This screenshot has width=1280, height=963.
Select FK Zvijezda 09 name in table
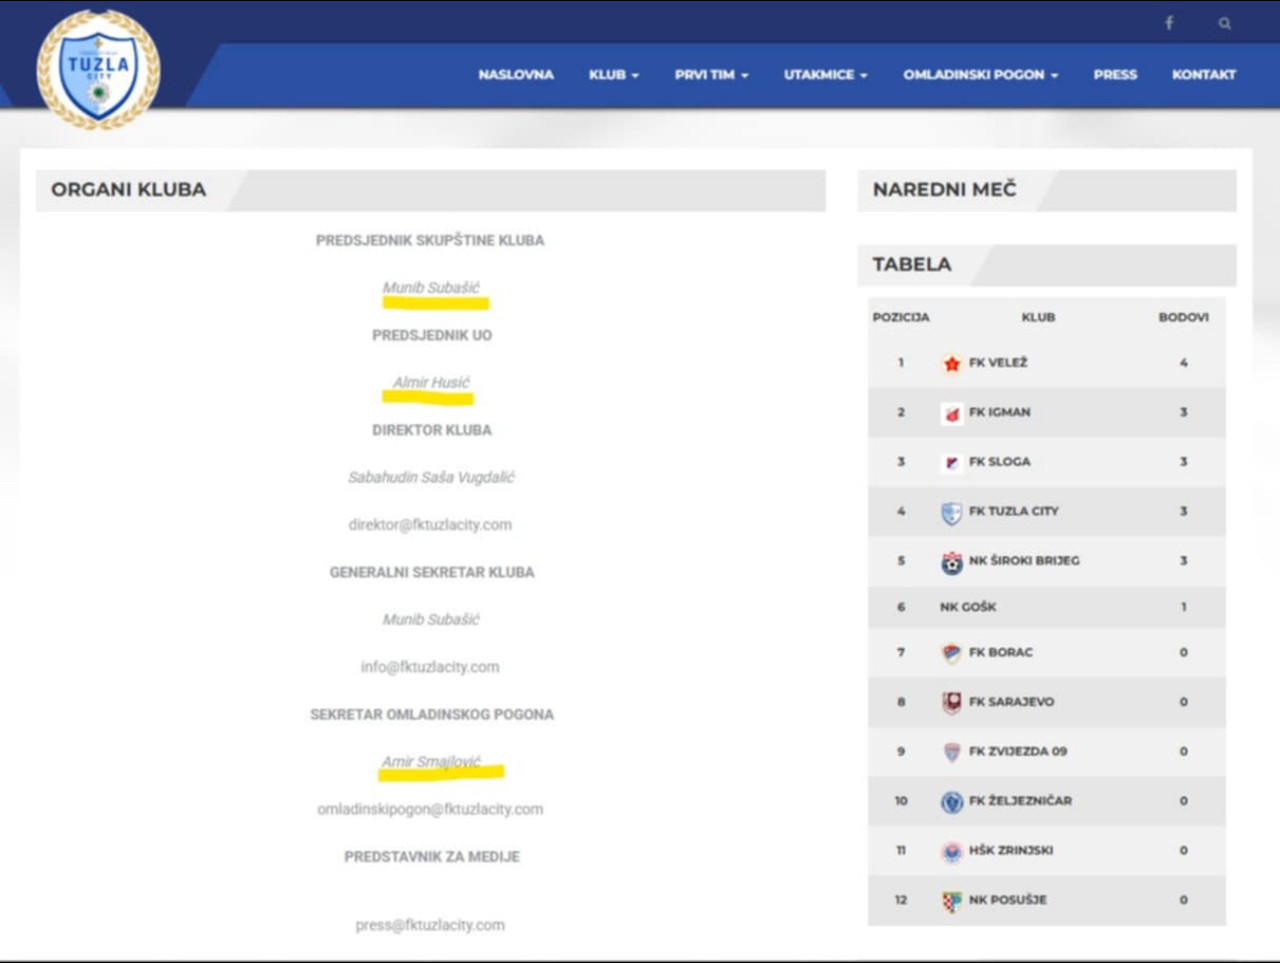[1018, 751]
